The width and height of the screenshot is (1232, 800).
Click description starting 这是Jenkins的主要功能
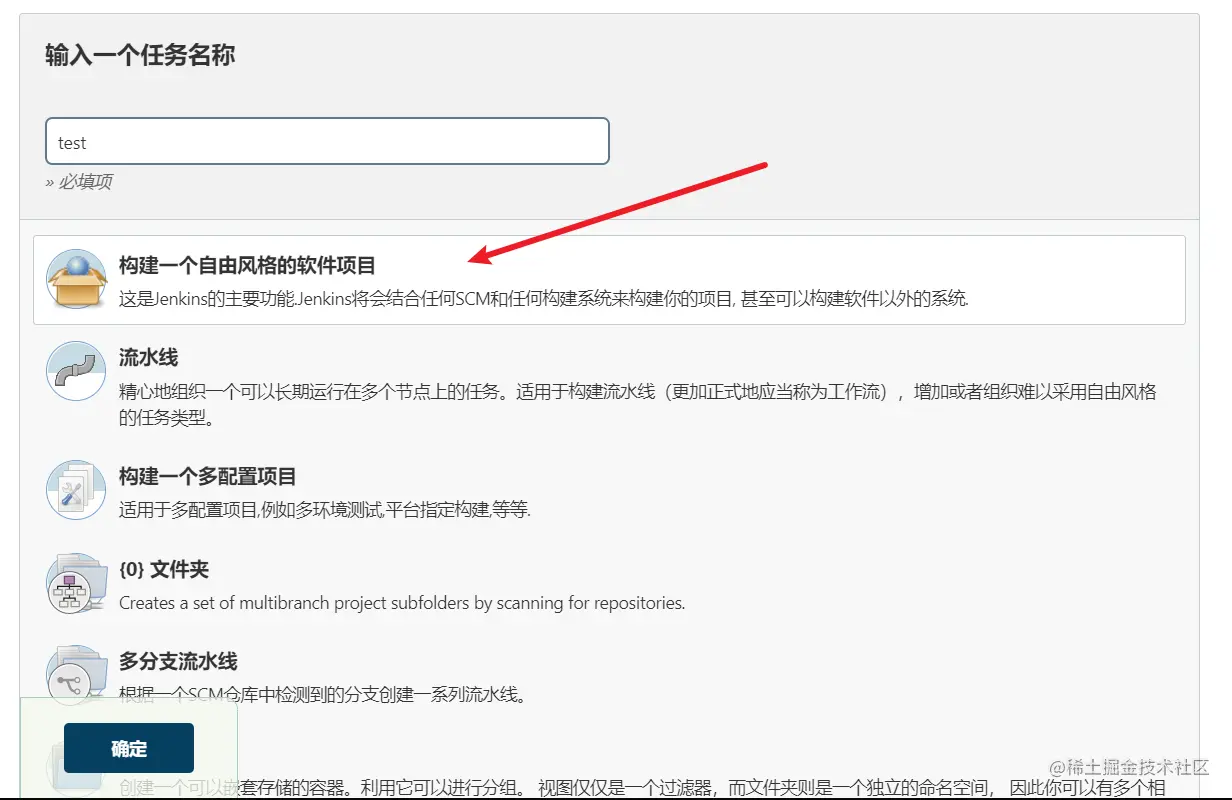[x=544, y=298]
